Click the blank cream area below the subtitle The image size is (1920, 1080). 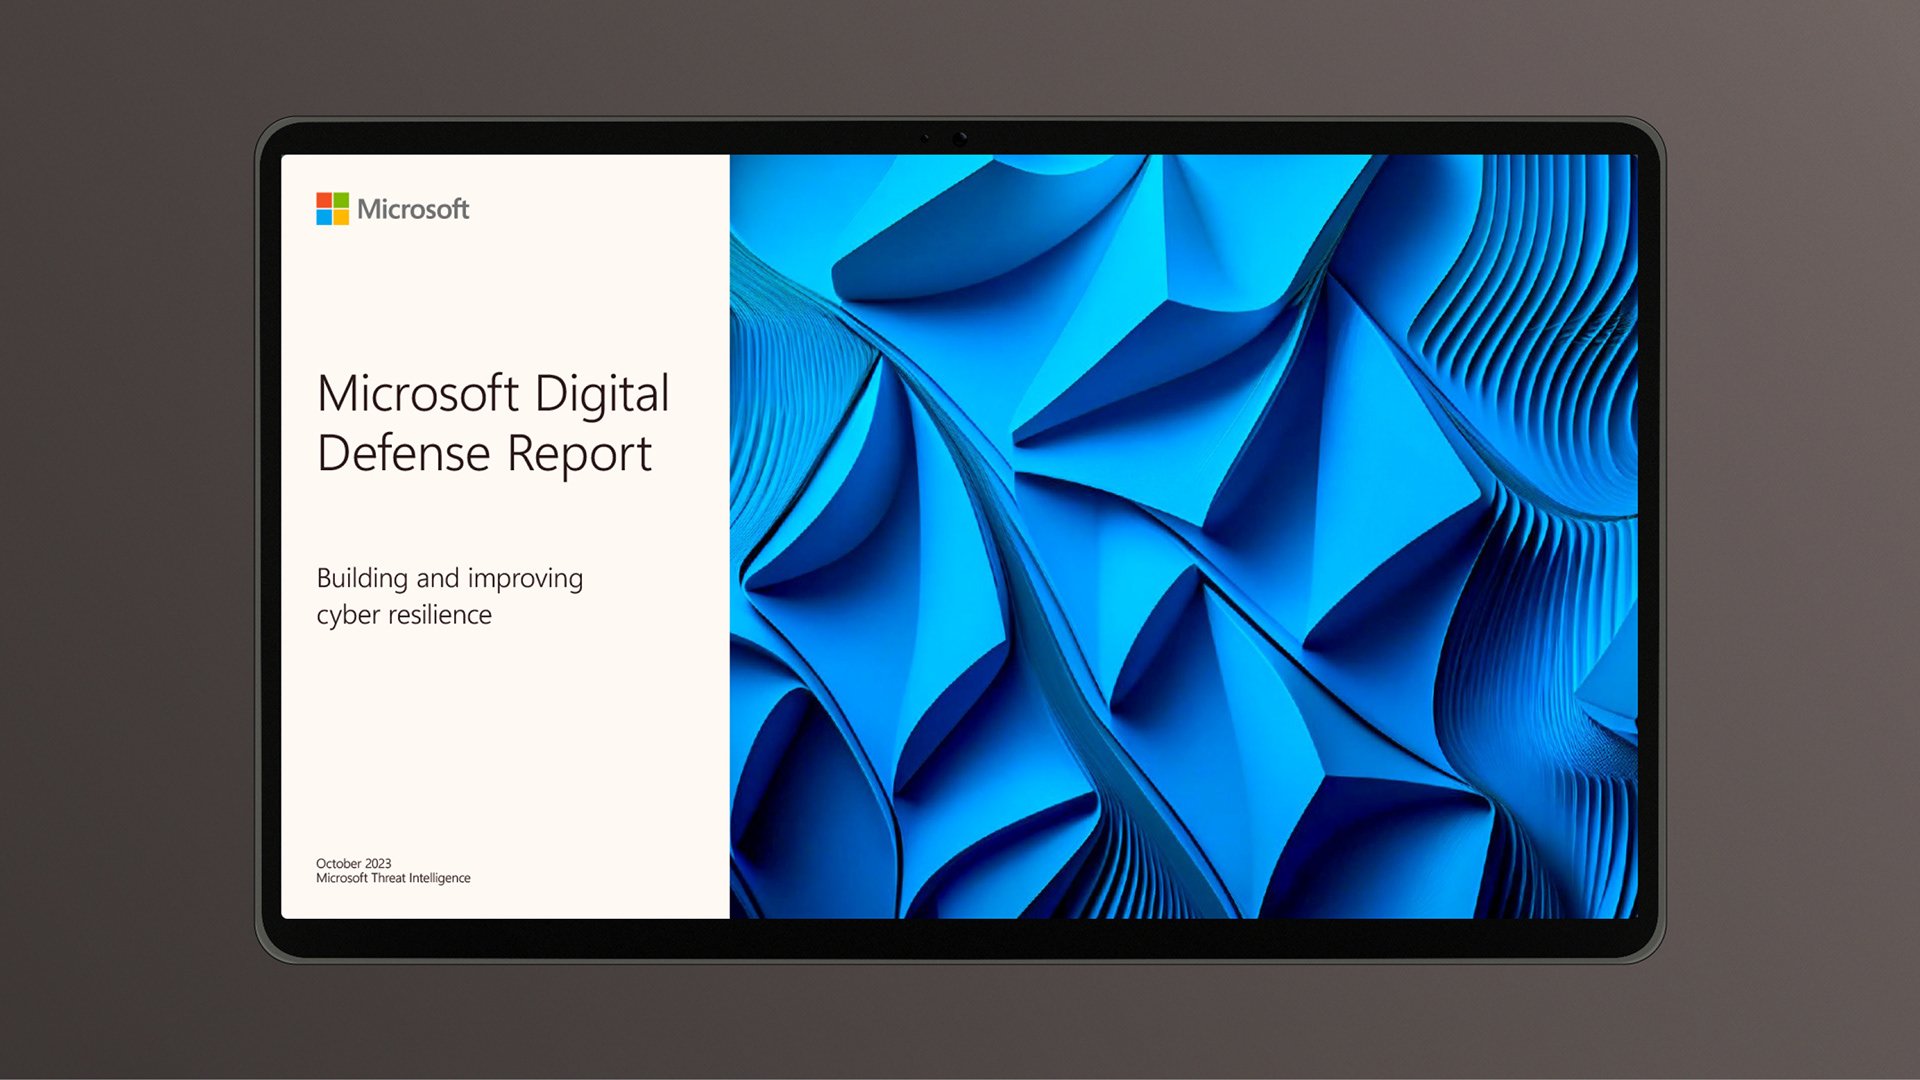tap(500, 740)
